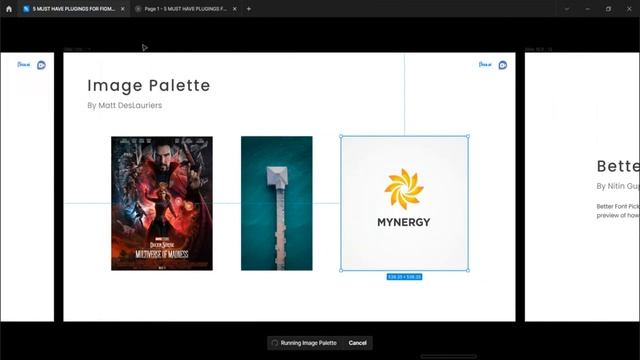The image size is (640, 360).
Task: Click the bottom-left resize handle of the MYNERGY selection
Action: click(341, 270)
